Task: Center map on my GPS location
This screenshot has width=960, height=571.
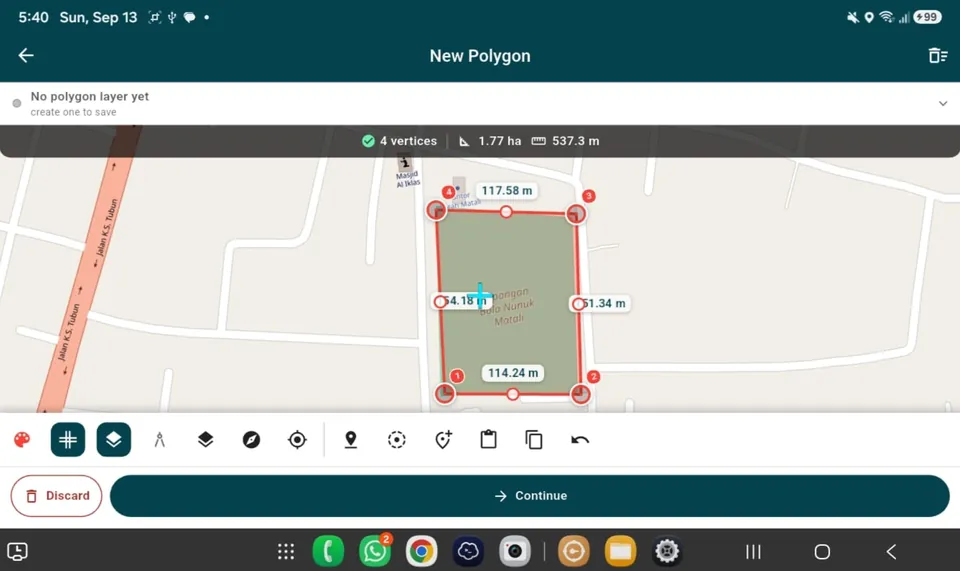Action: tap(298, 439)
